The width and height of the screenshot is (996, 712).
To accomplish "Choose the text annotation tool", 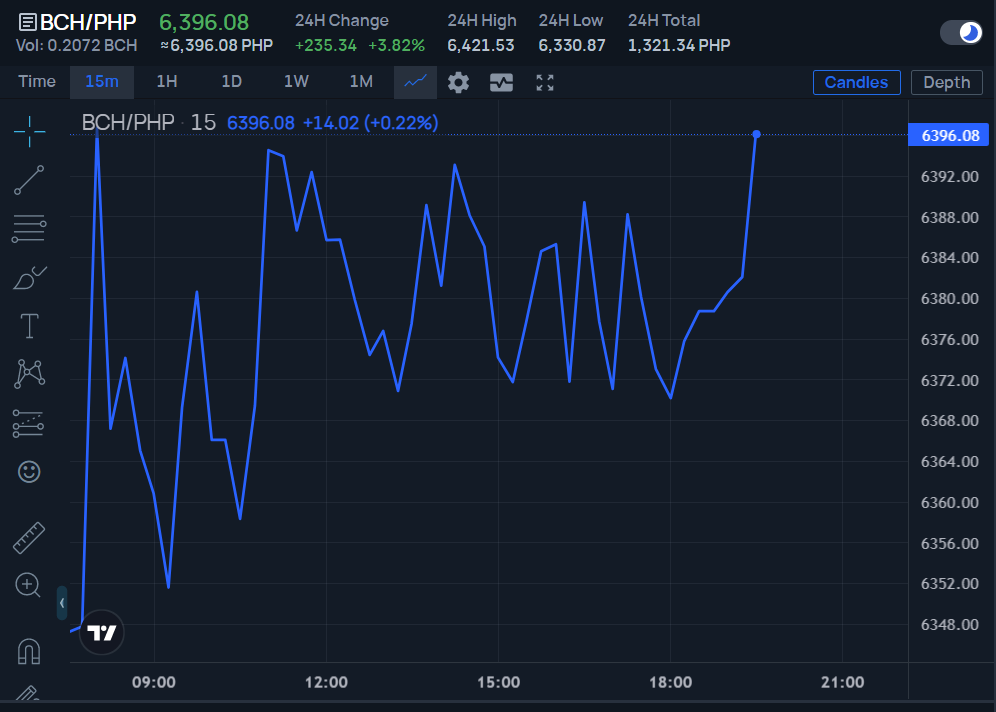I will 29,326.
